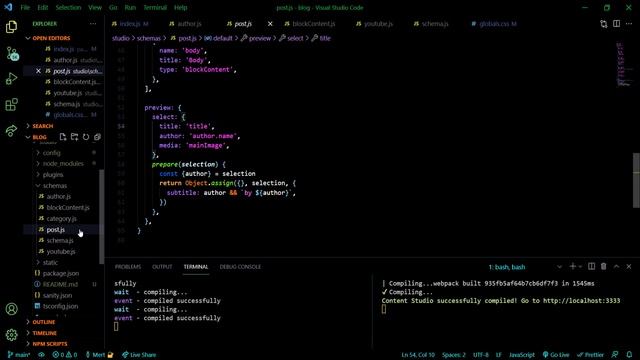640x360 pixels.
Task: Switch to the PROBLEMS panel tab
Action: 128,267
